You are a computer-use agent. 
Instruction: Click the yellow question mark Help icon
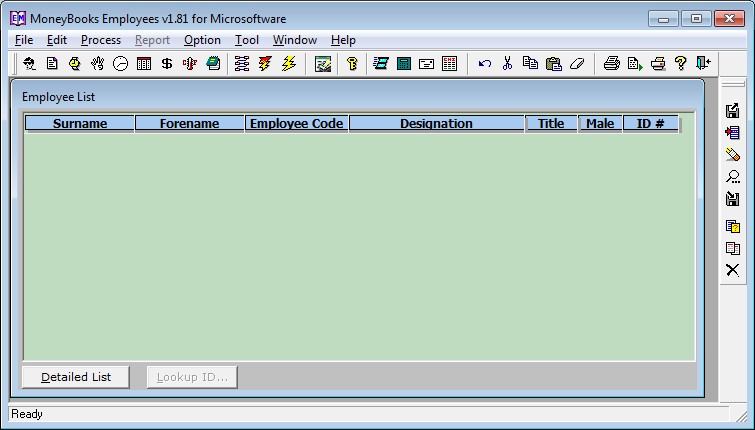coord(681,63)
